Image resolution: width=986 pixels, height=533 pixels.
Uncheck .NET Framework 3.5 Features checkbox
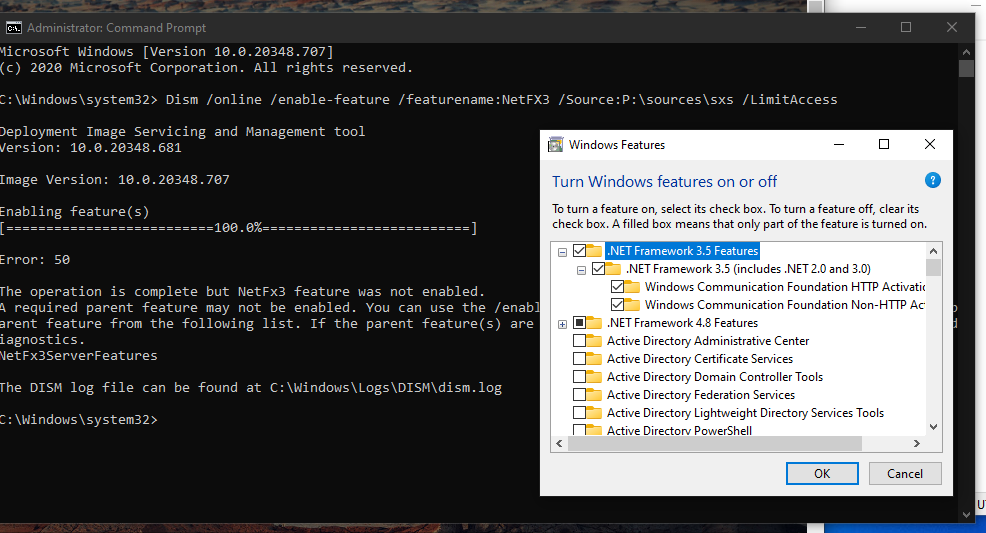coord(579,251)
